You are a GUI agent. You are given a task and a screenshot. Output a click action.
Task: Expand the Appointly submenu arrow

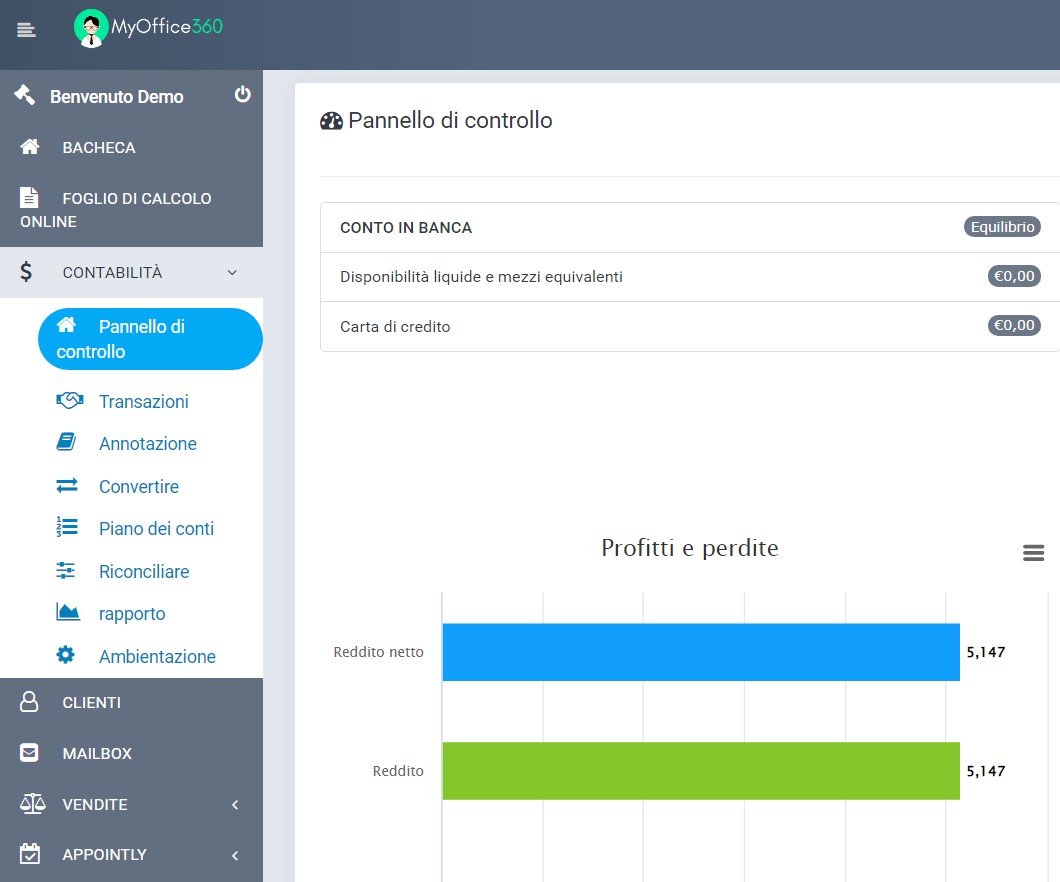click(235, 855)
